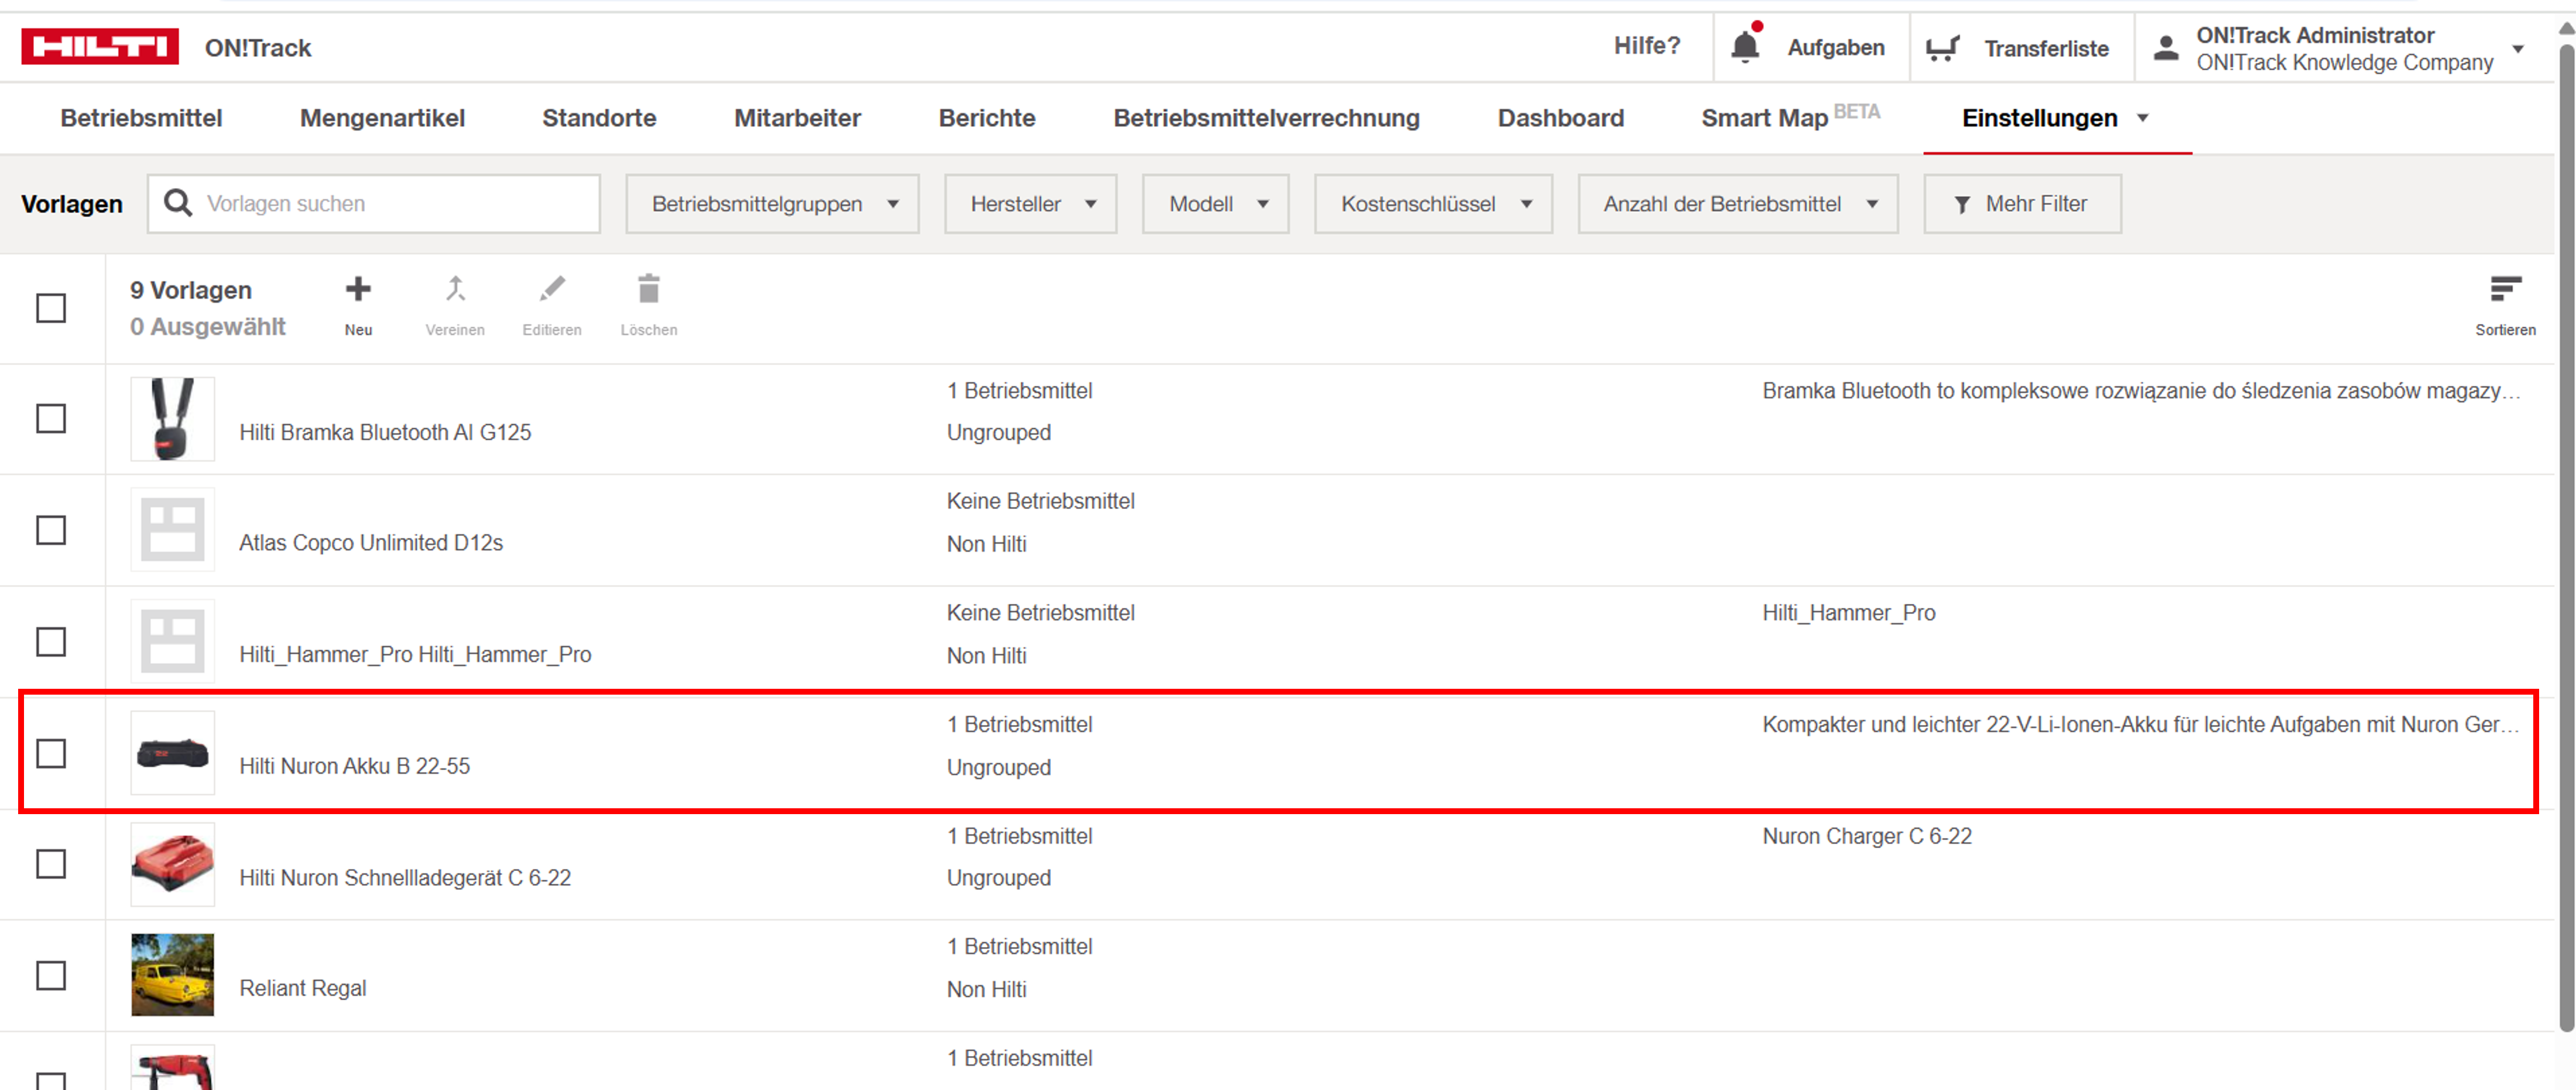Click the Hilti logo
Image resolution: width=2576 pixels, height=1090 pixels.
pos(100,46)
